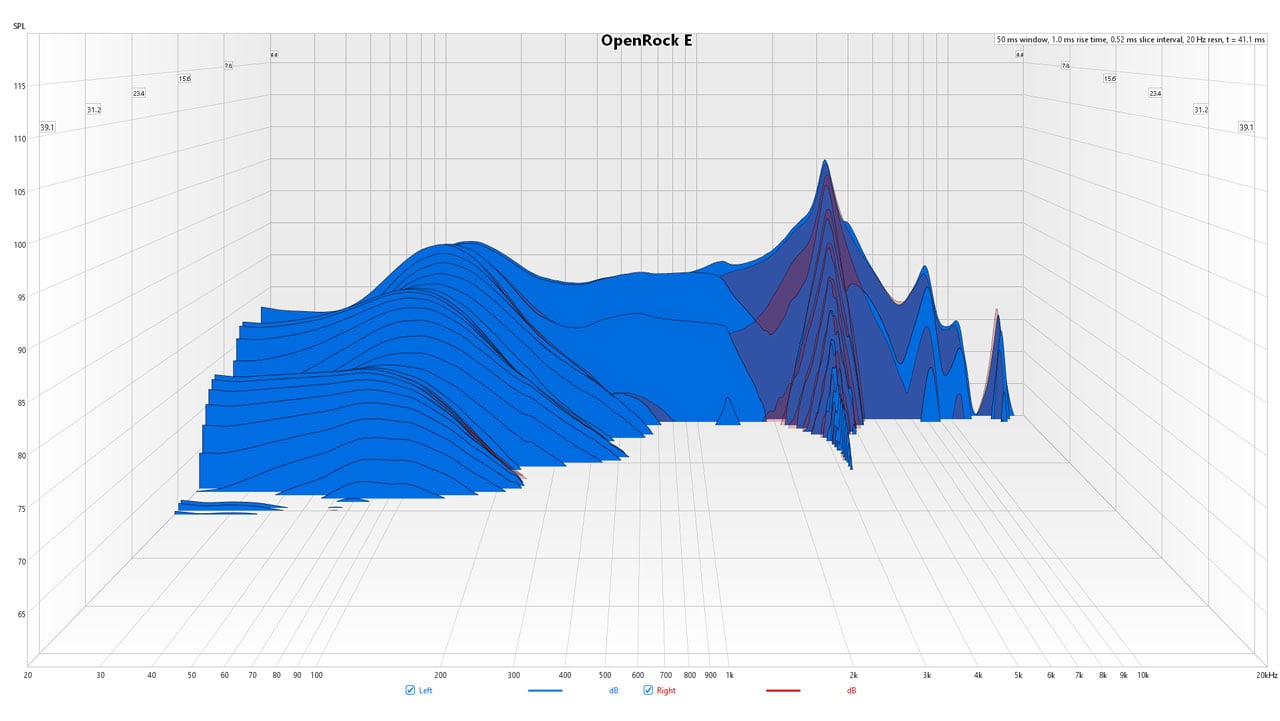Image resolution: width=1280 pixels, height=721 pixels.
Task: Uncheck the Right trace checkbox
Action: 648,690
